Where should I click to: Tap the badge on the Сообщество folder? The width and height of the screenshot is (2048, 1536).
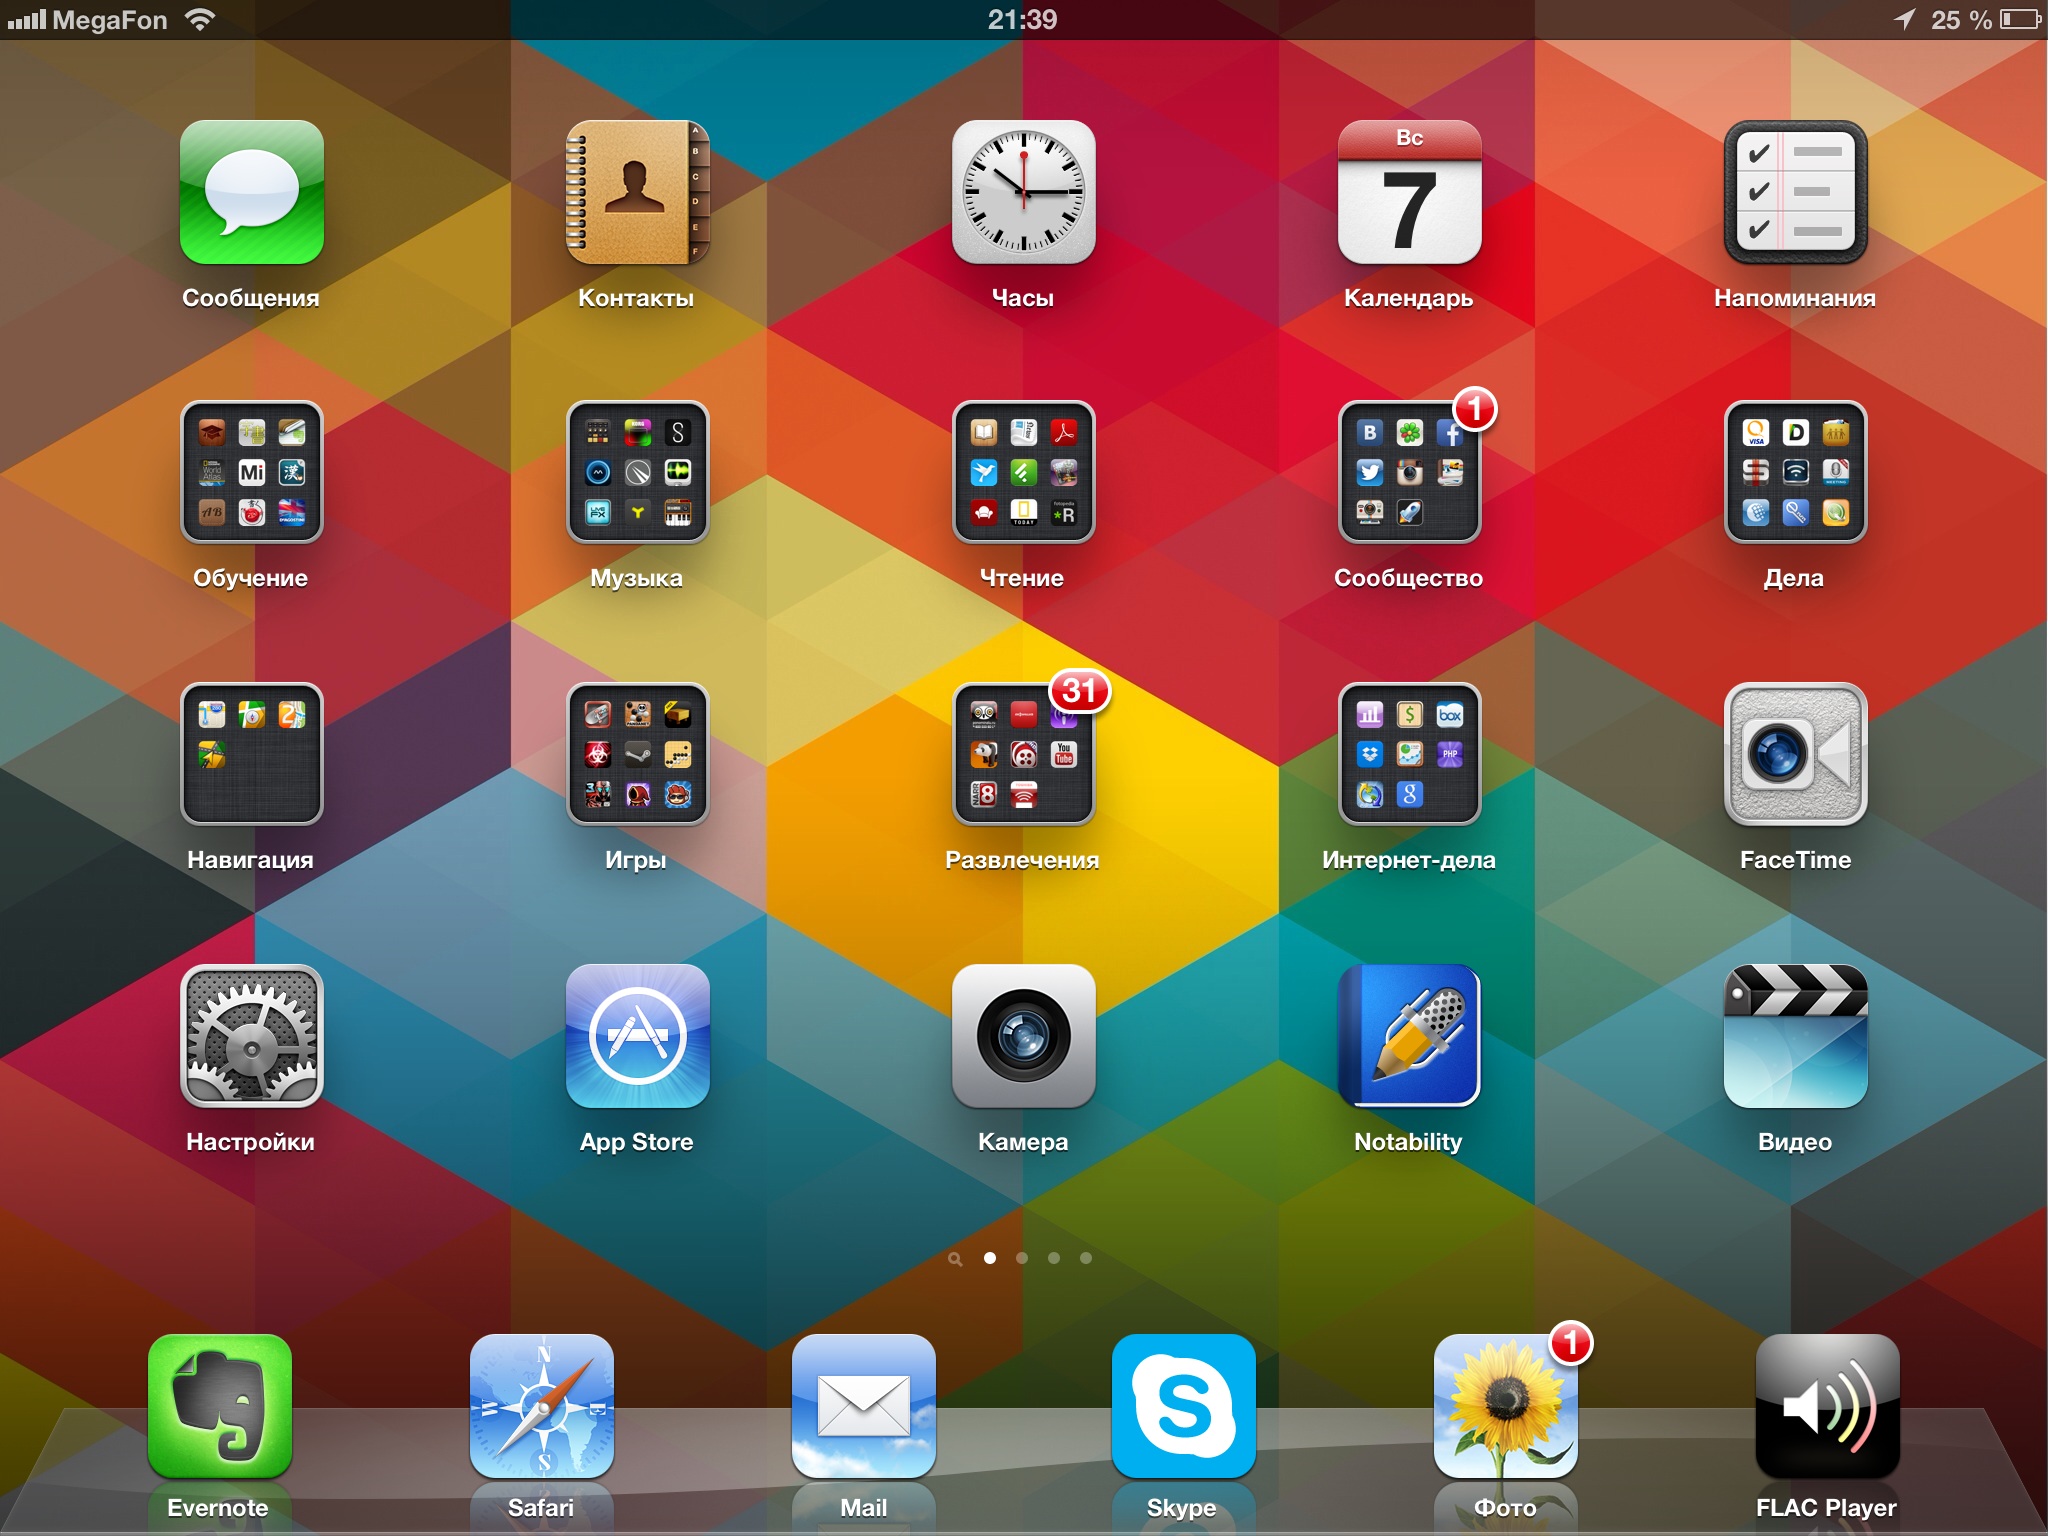(1474, 408)
